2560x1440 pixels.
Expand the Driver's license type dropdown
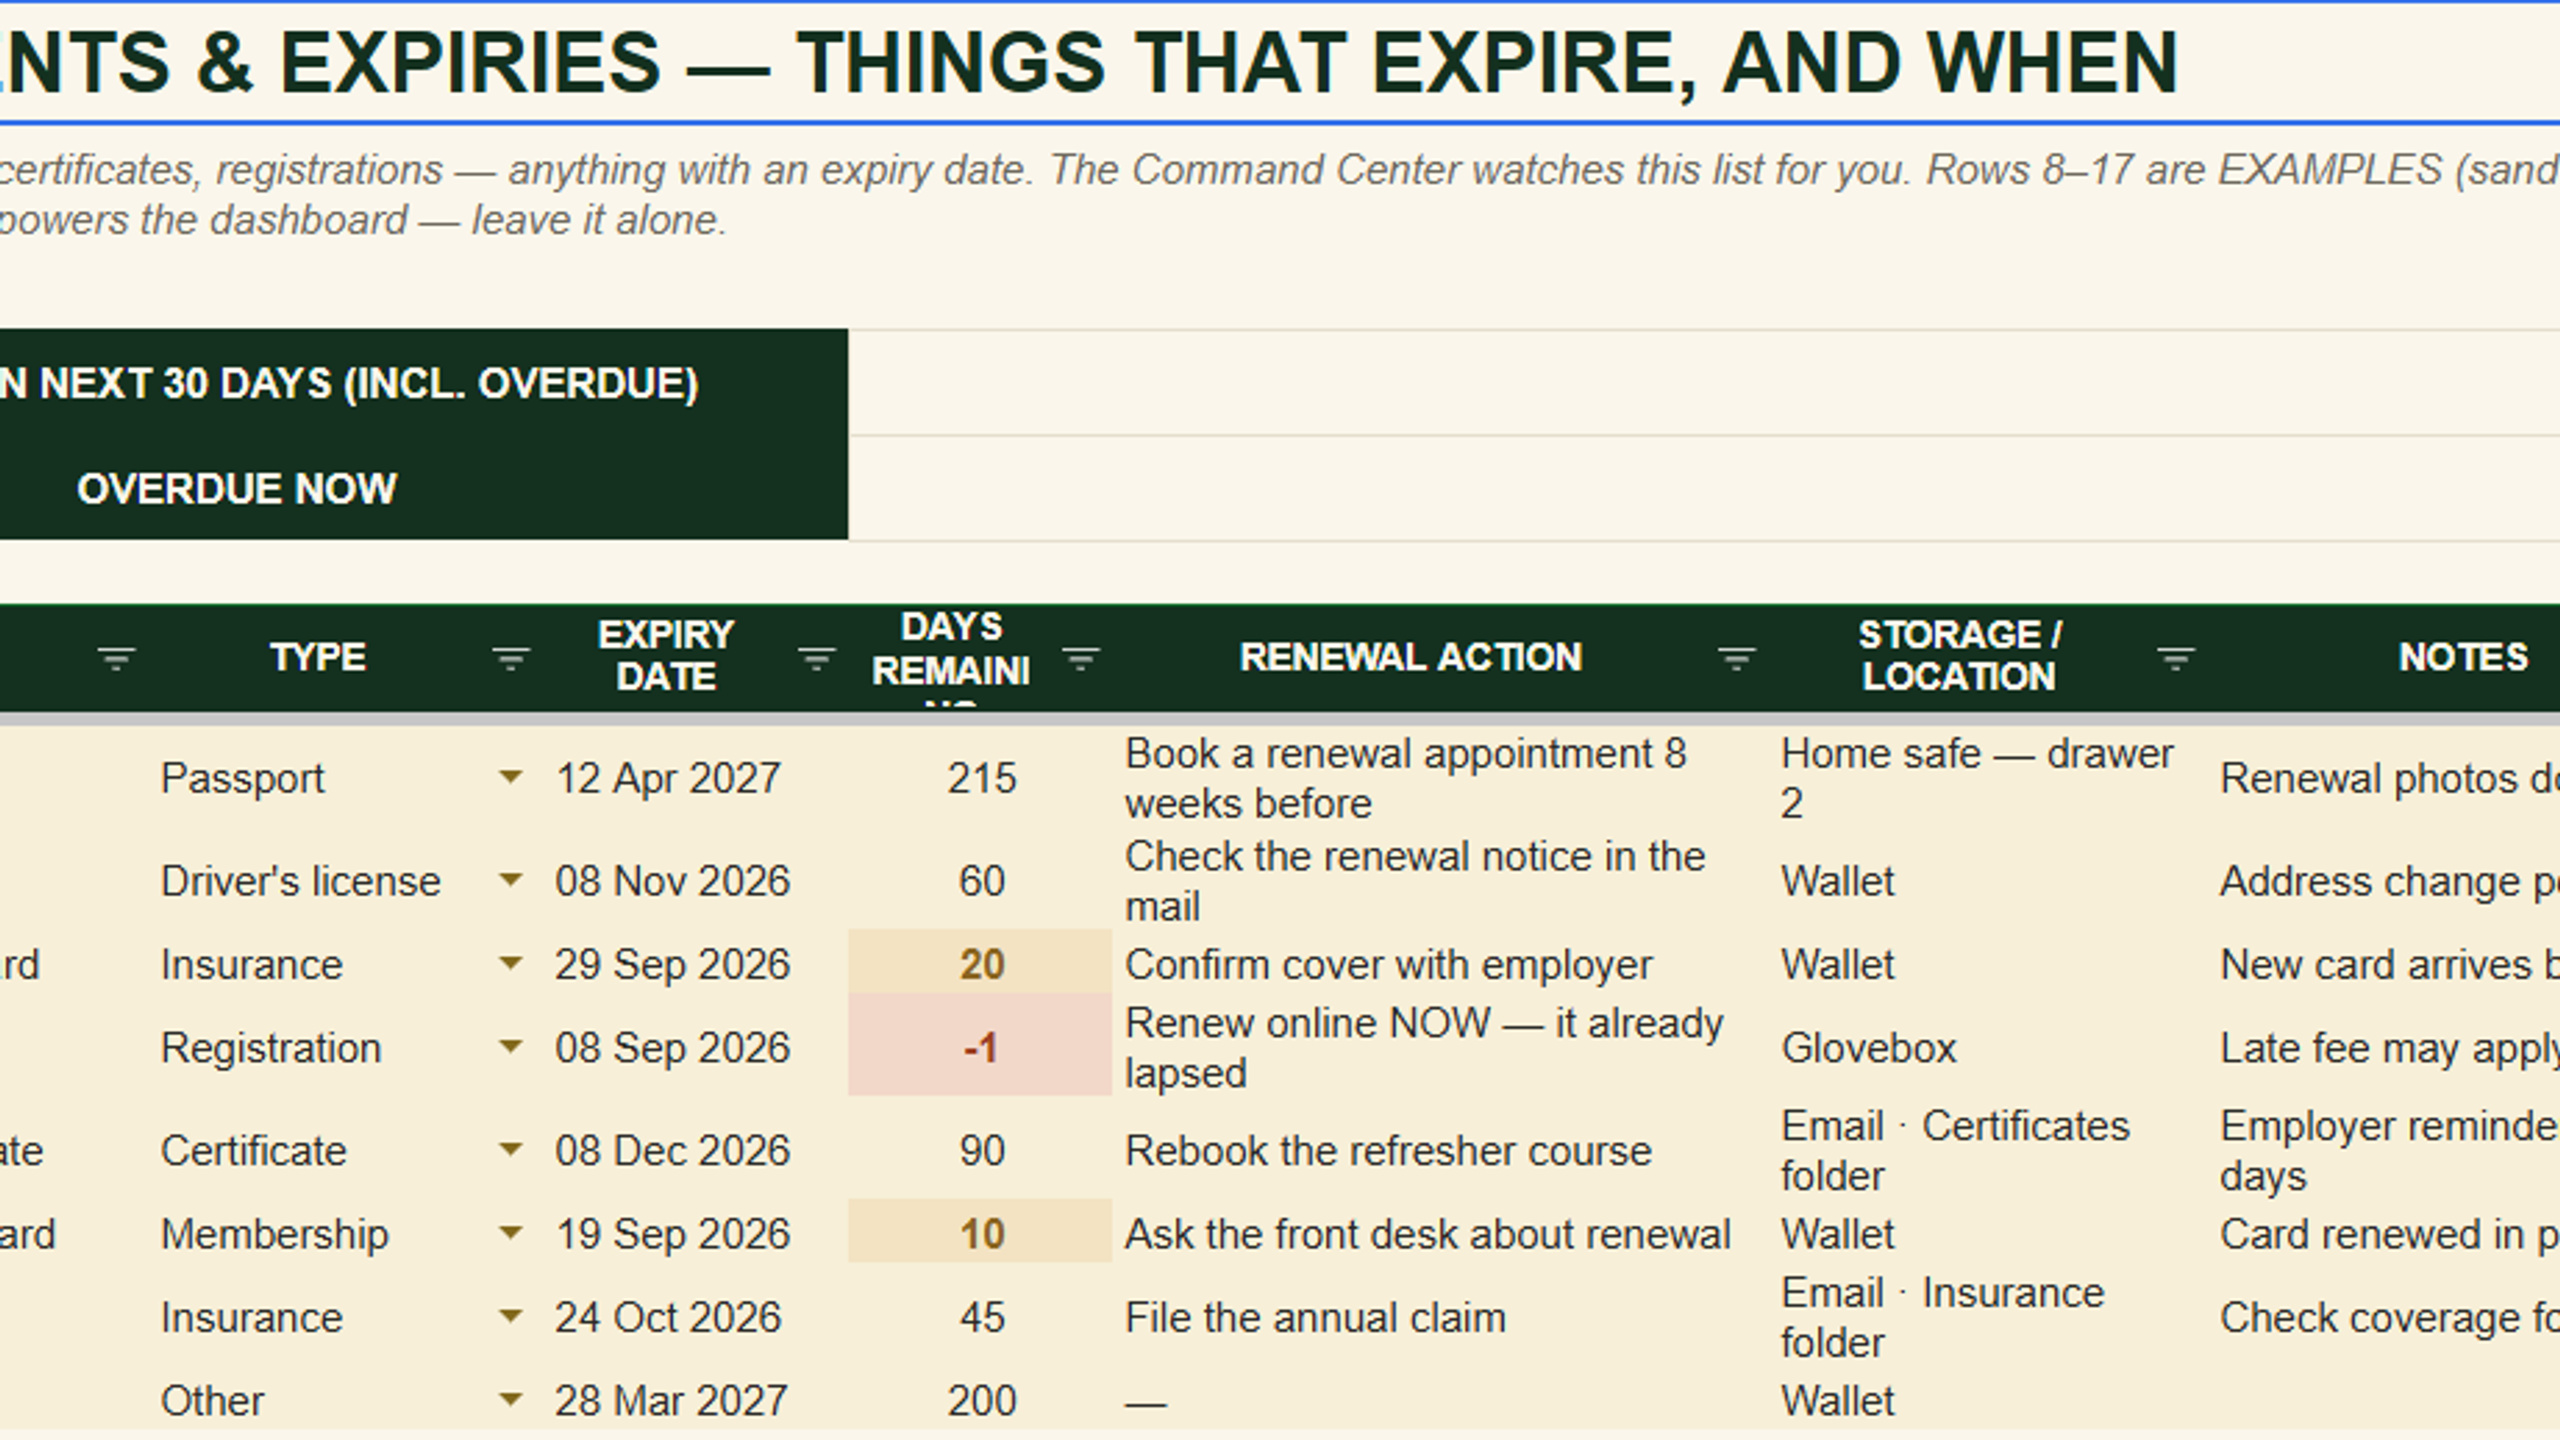510,880
